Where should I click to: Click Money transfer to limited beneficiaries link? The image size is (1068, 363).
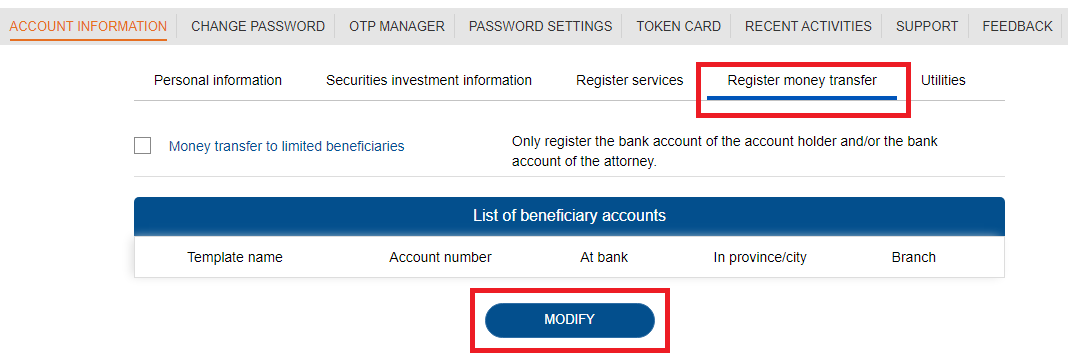pyautogui.click(x=286, y=146)
